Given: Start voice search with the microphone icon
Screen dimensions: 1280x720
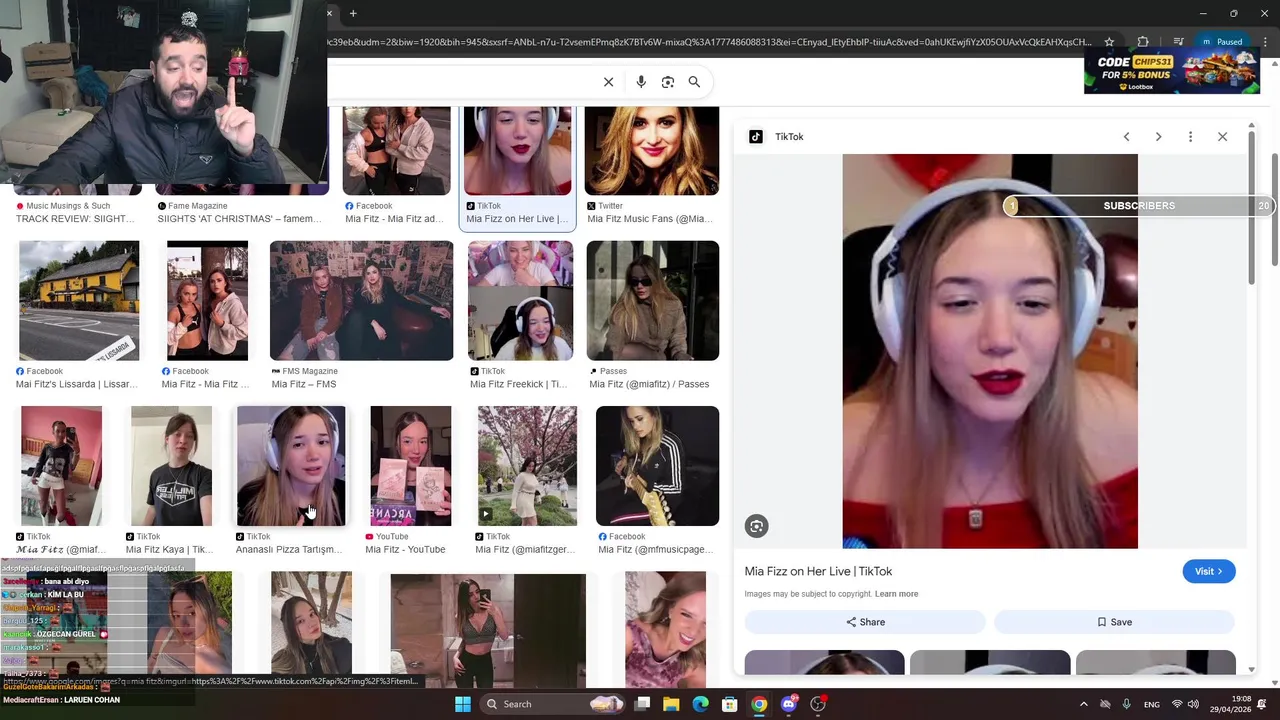Looking at the screenshot, I should pyautogui.click(x=641, y=82).
